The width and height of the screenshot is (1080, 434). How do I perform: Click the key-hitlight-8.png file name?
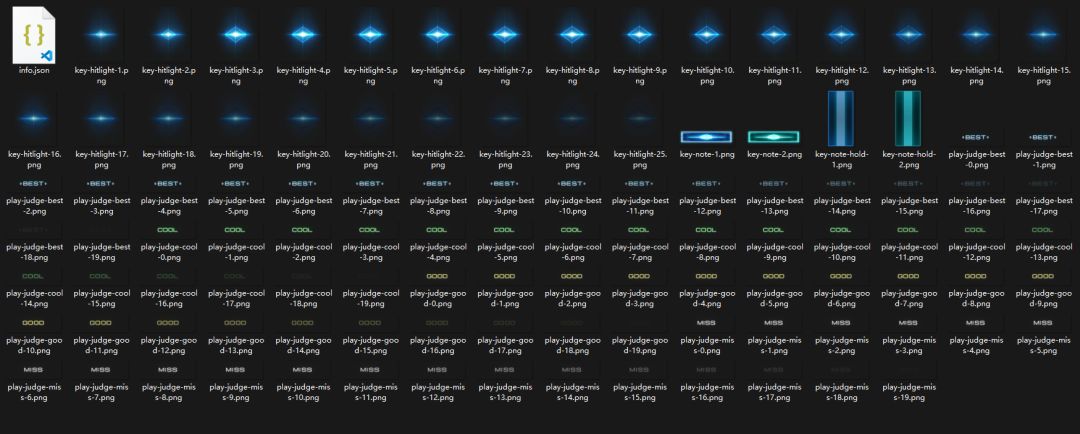(x=572, y=76)
